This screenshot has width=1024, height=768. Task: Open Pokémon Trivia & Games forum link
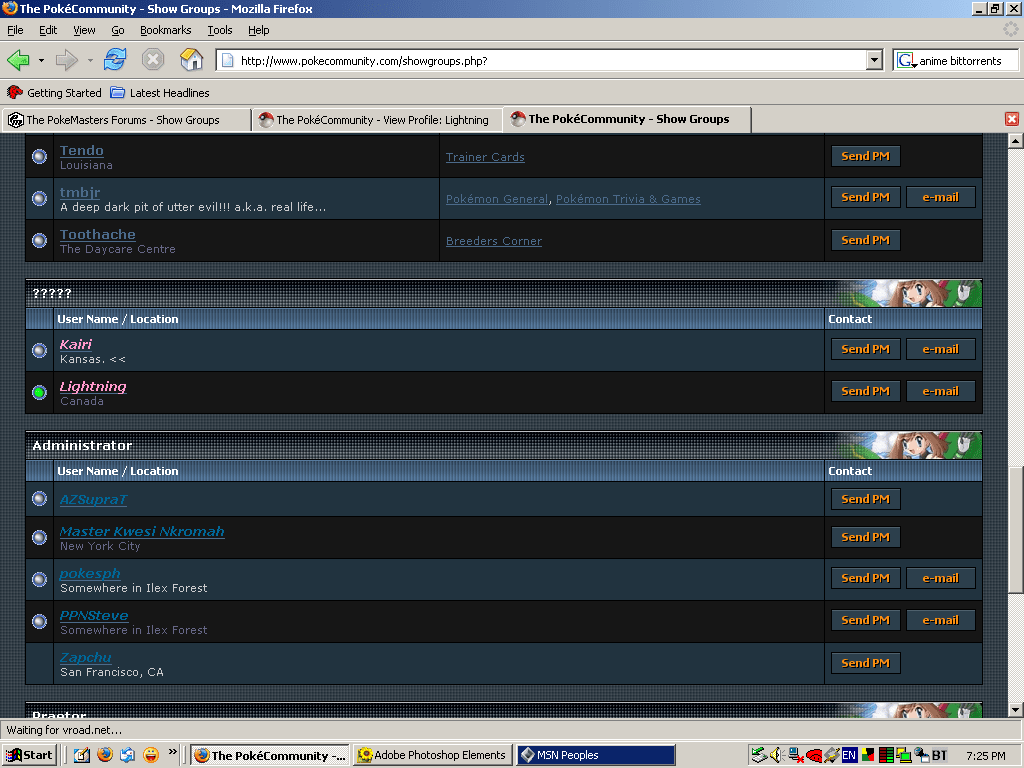pos(628,199)
